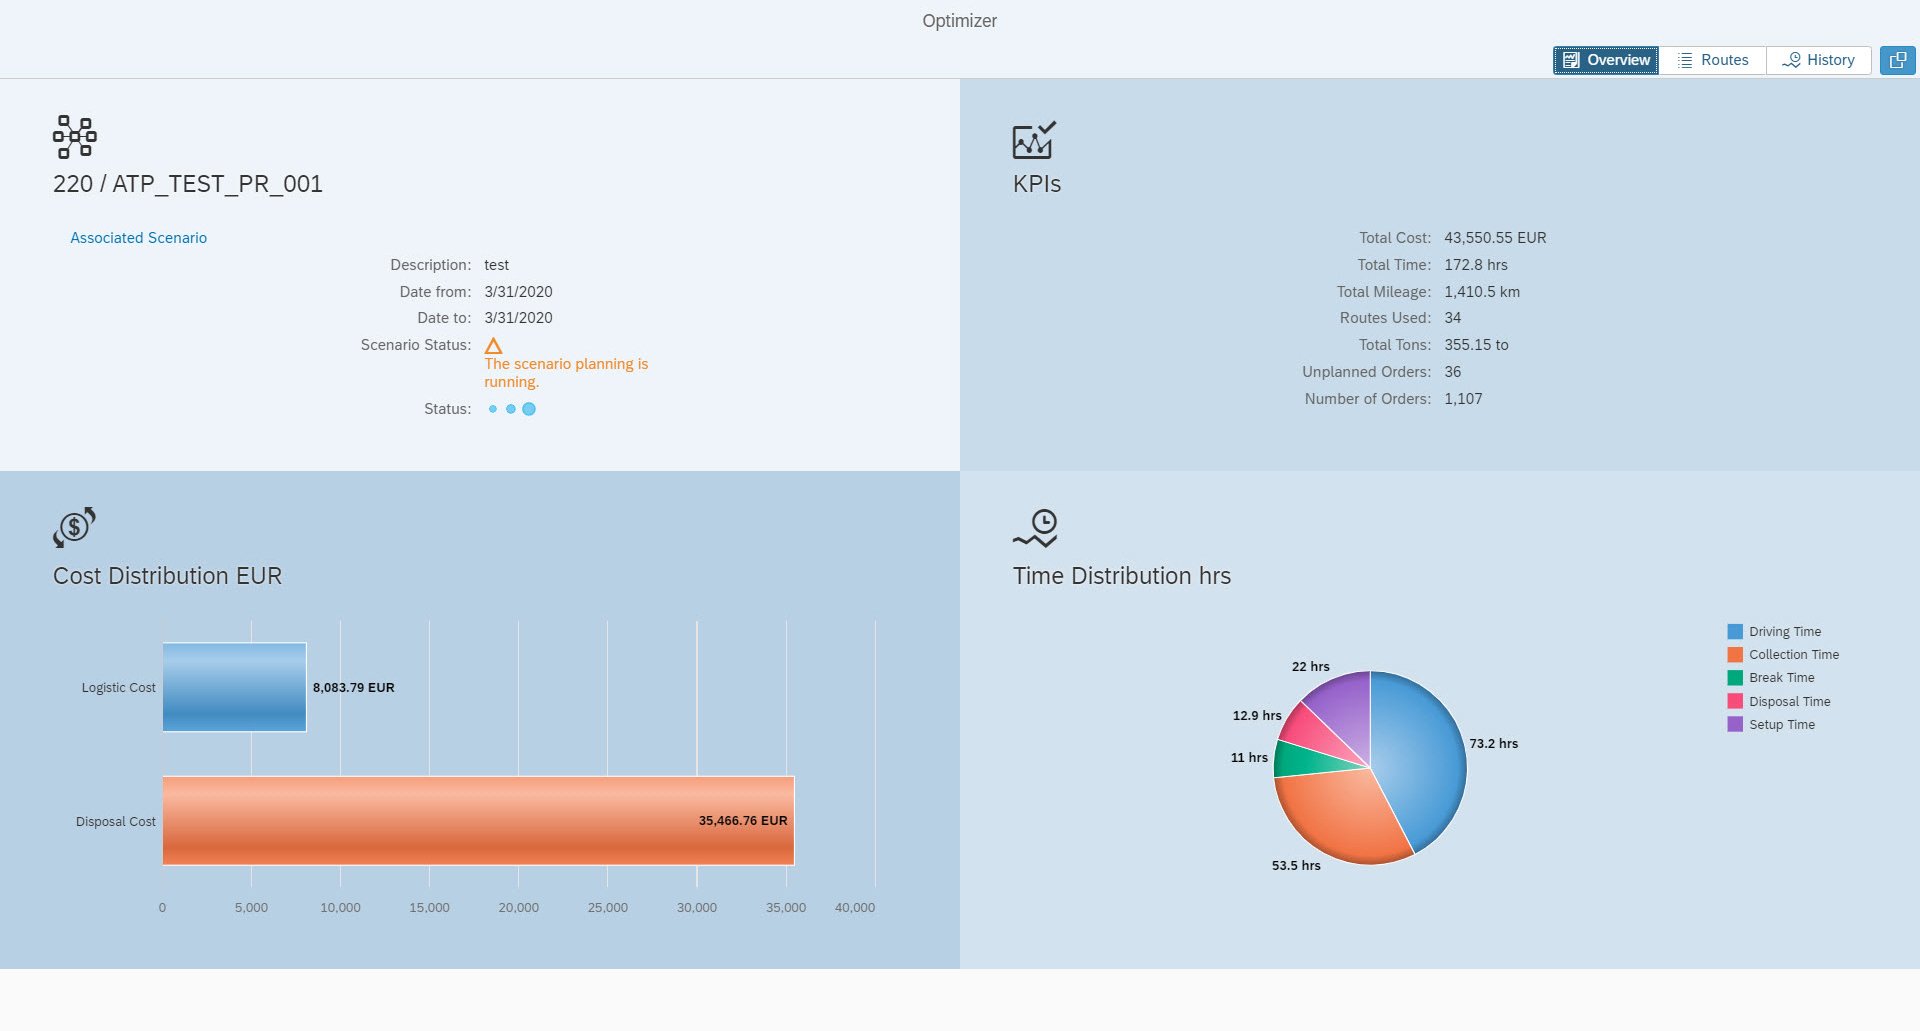
Task: Click the Number of Orders value 1,107
Action: [1463, 399]
